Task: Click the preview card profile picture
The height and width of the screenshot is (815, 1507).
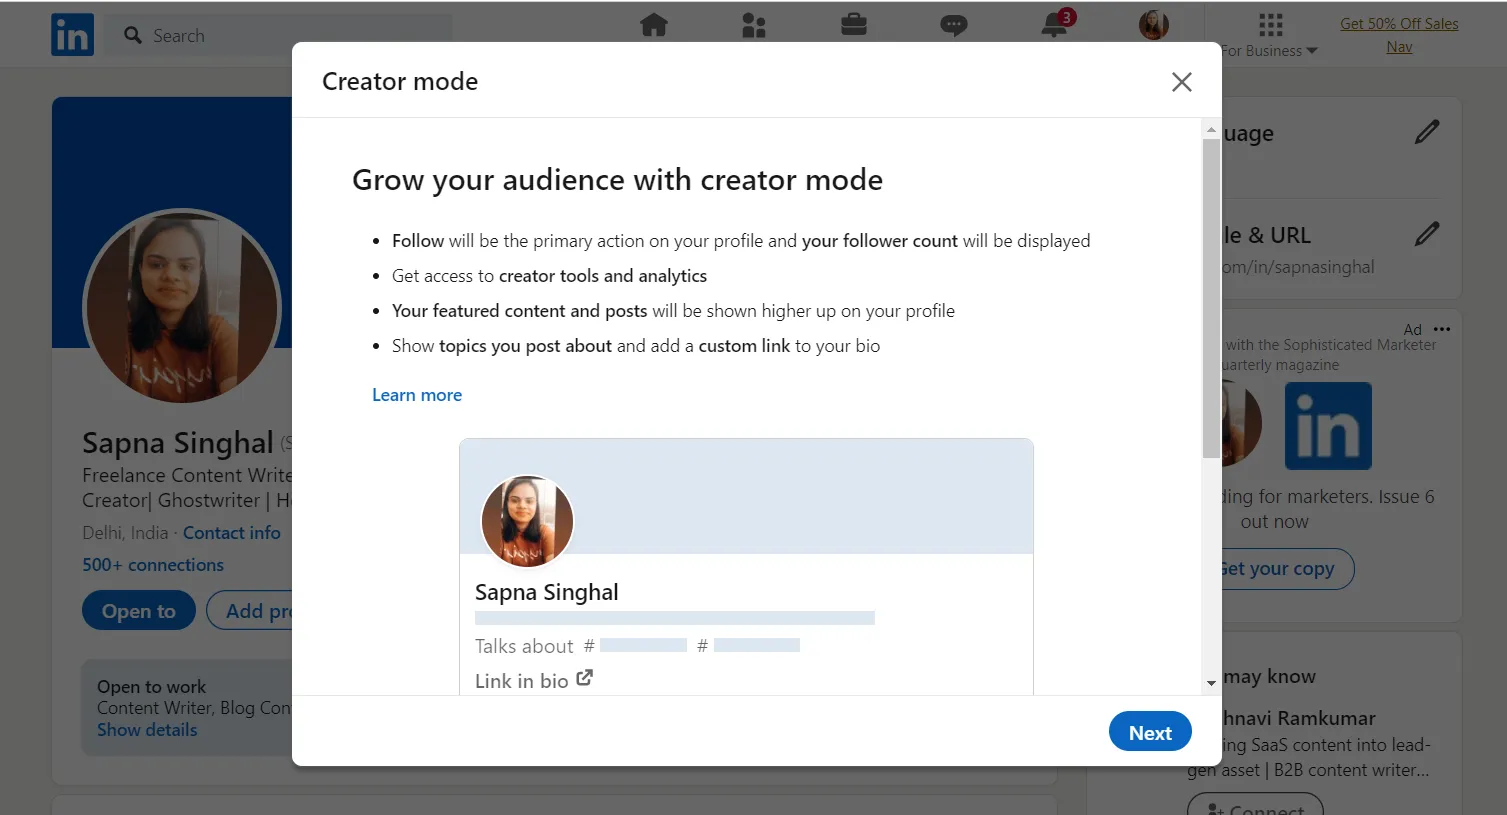Action: tap(527, 521)
